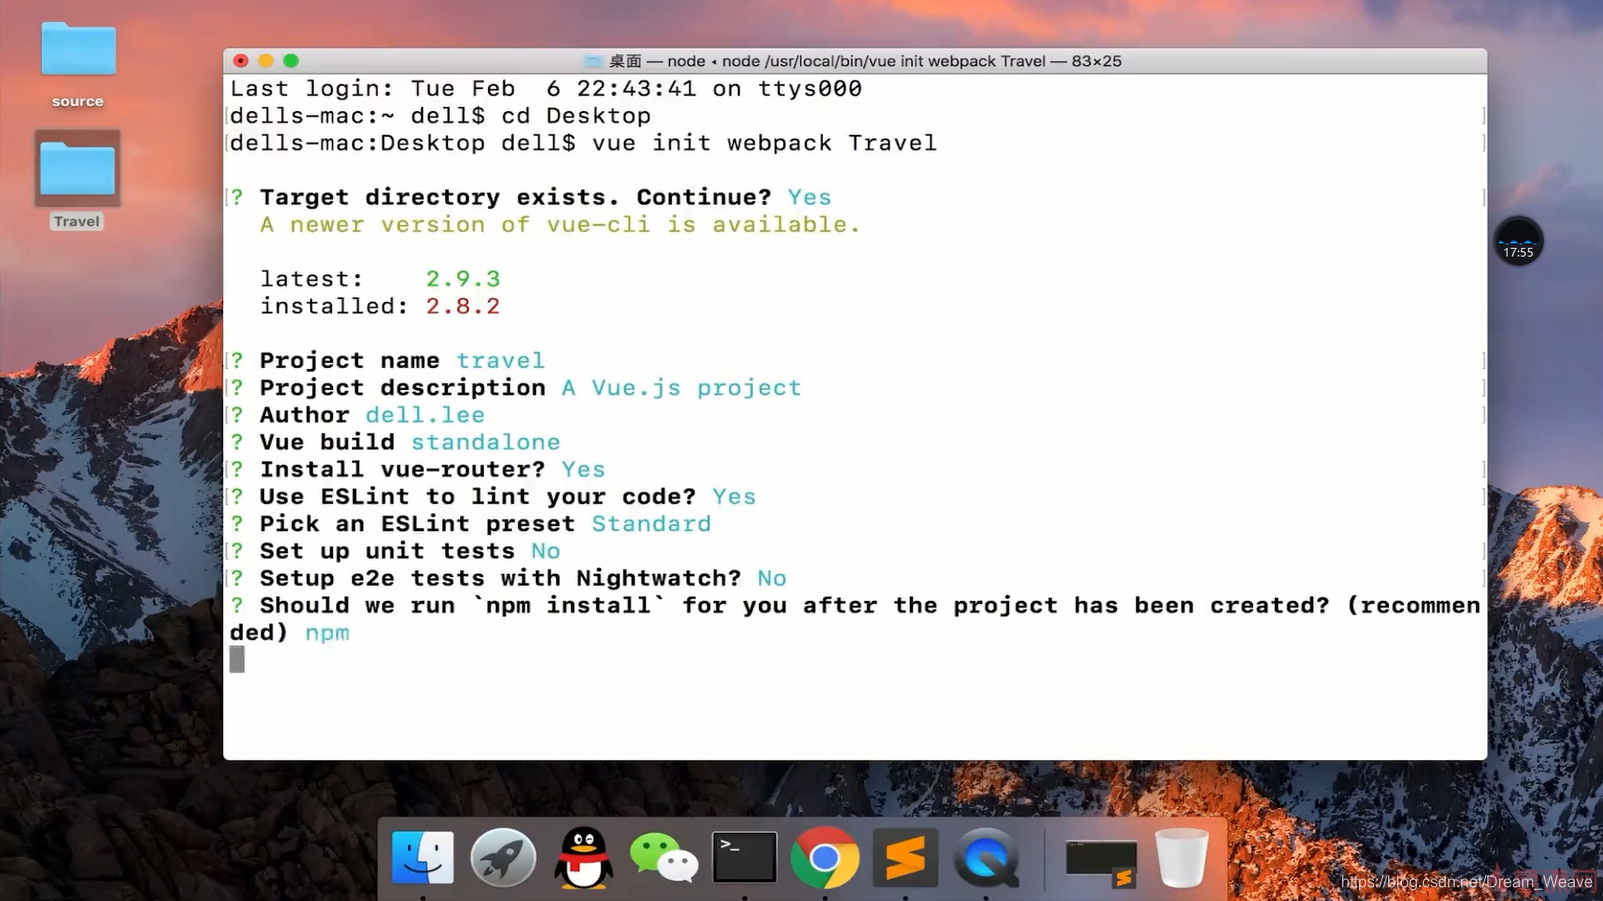
Task: Click the "Install vue-router?" prompt text
Action: tap(403, 469)
